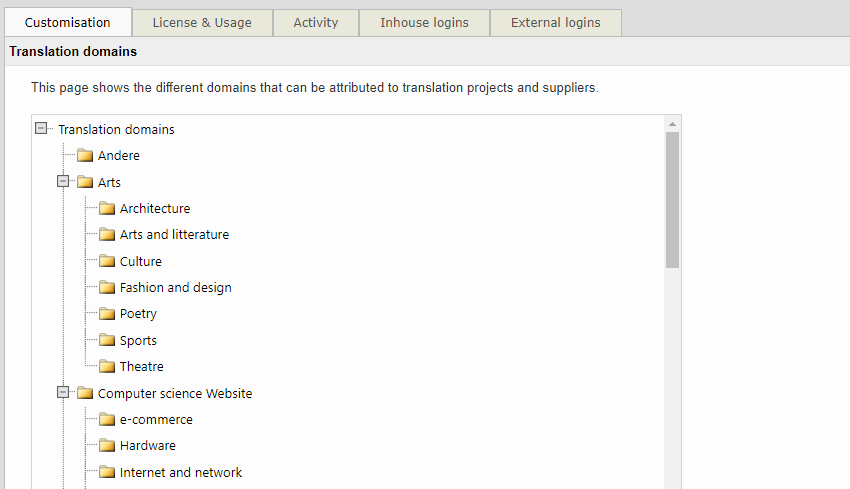Switch to the License & Usage tab
The height and width of the screenshot is (489, 850).
coord(203,23)
